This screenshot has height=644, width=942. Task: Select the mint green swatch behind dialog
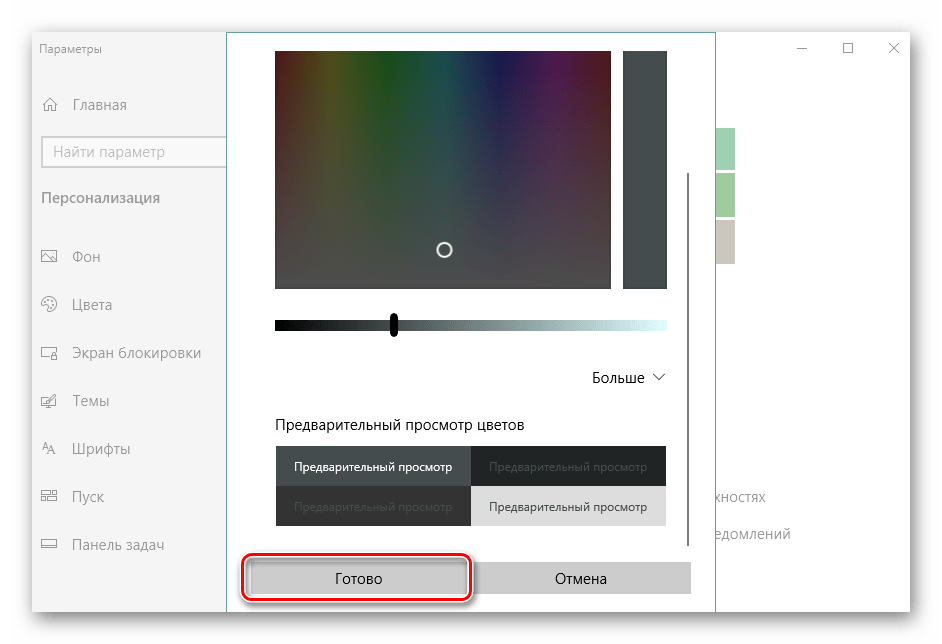726,149
